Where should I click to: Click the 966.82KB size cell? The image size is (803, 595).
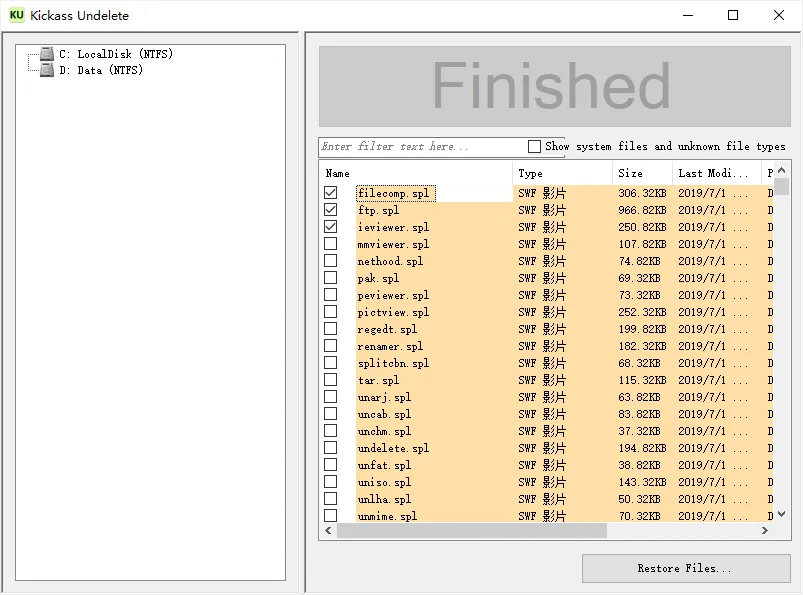(x=642, y=210)
